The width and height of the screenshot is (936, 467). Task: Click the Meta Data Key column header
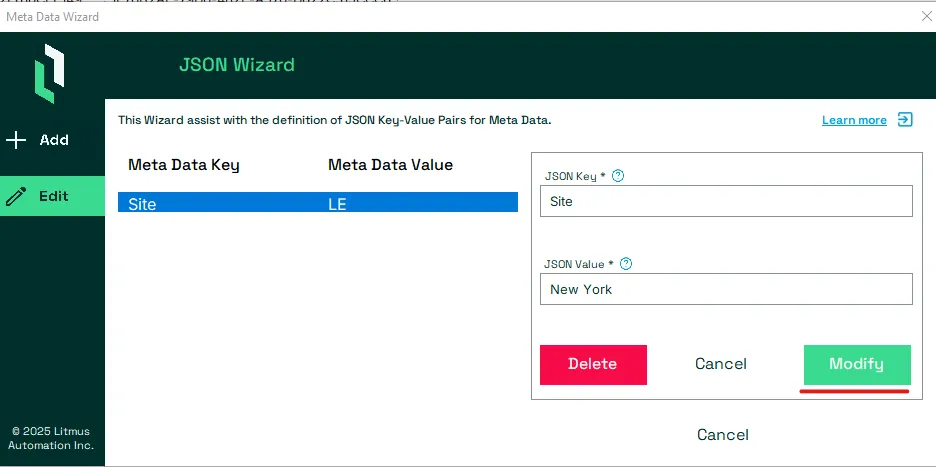[x=184, y=165]
